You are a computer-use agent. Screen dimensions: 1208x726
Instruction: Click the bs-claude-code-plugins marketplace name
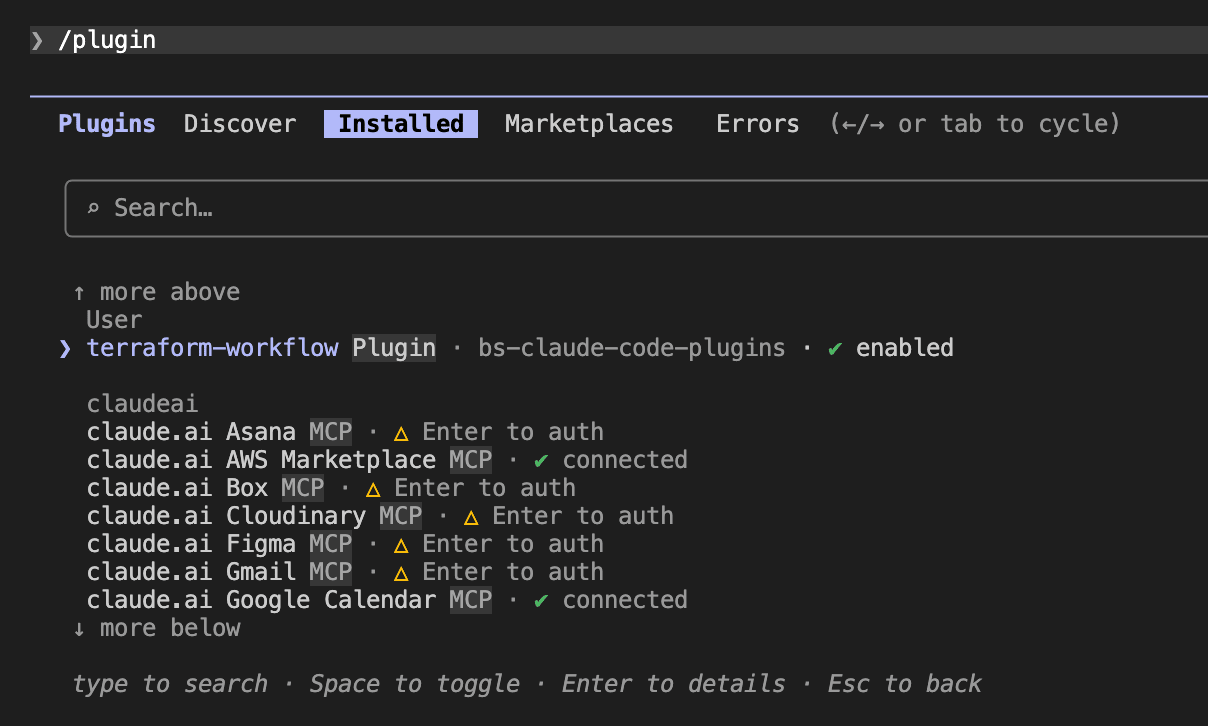[x=634, y=347]
